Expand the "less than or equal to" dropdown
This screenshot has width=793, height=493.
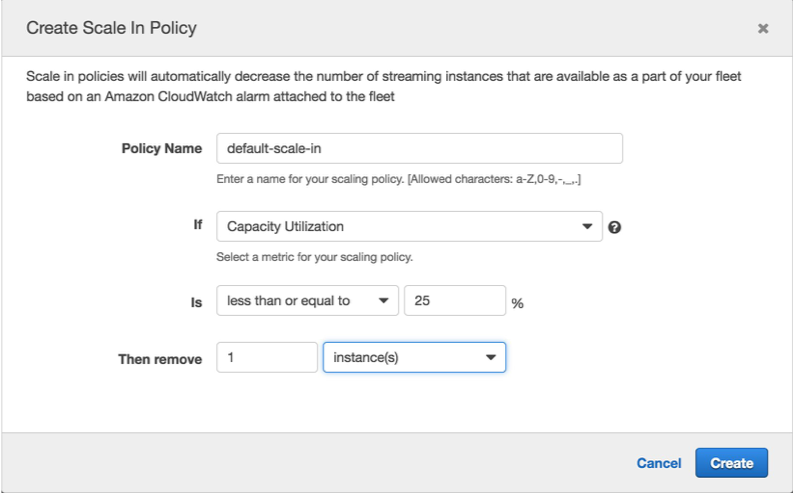pos(307,301)
